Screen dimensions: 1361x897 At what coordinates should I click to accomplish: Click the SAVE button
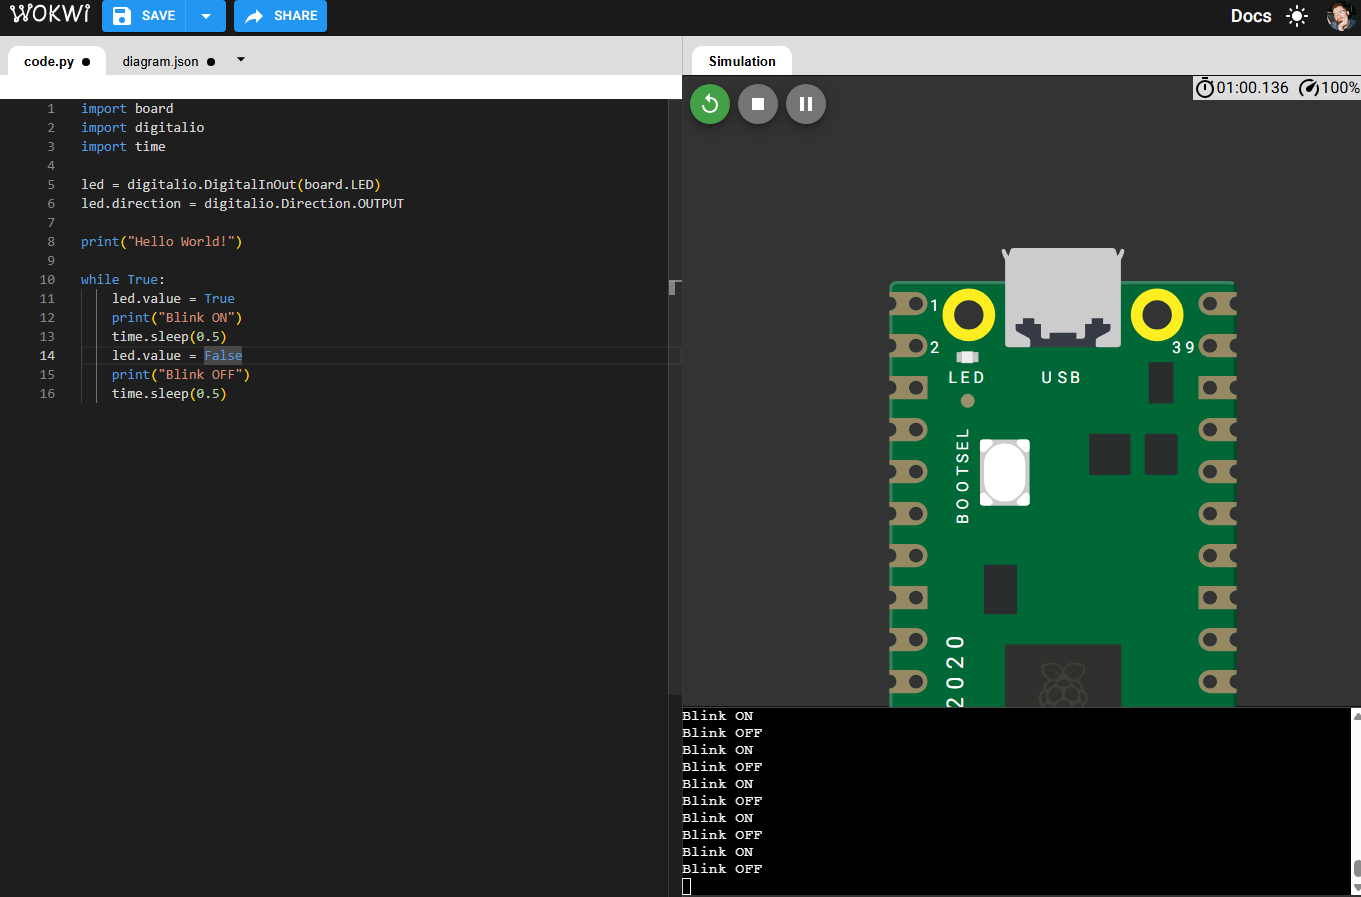point(143,16)
